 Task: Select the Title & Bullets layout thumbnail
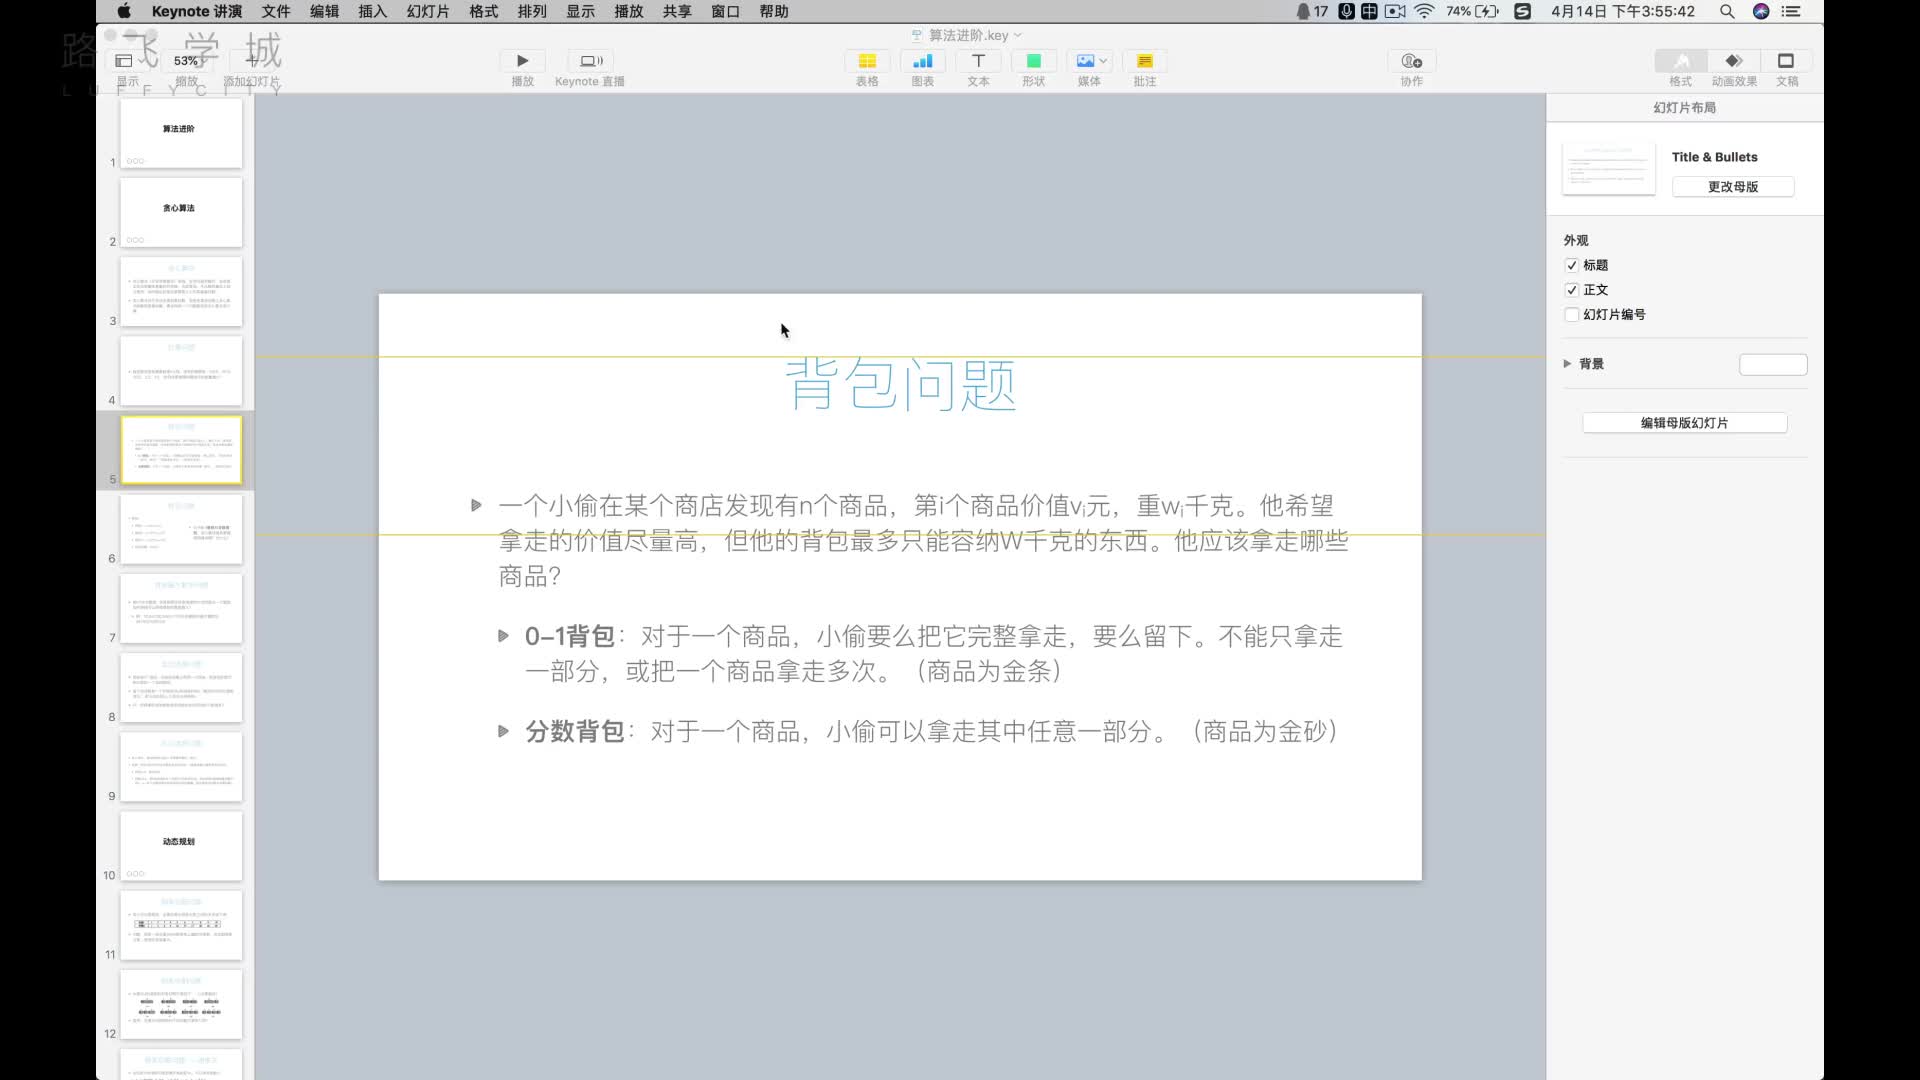click(1609, 168)
